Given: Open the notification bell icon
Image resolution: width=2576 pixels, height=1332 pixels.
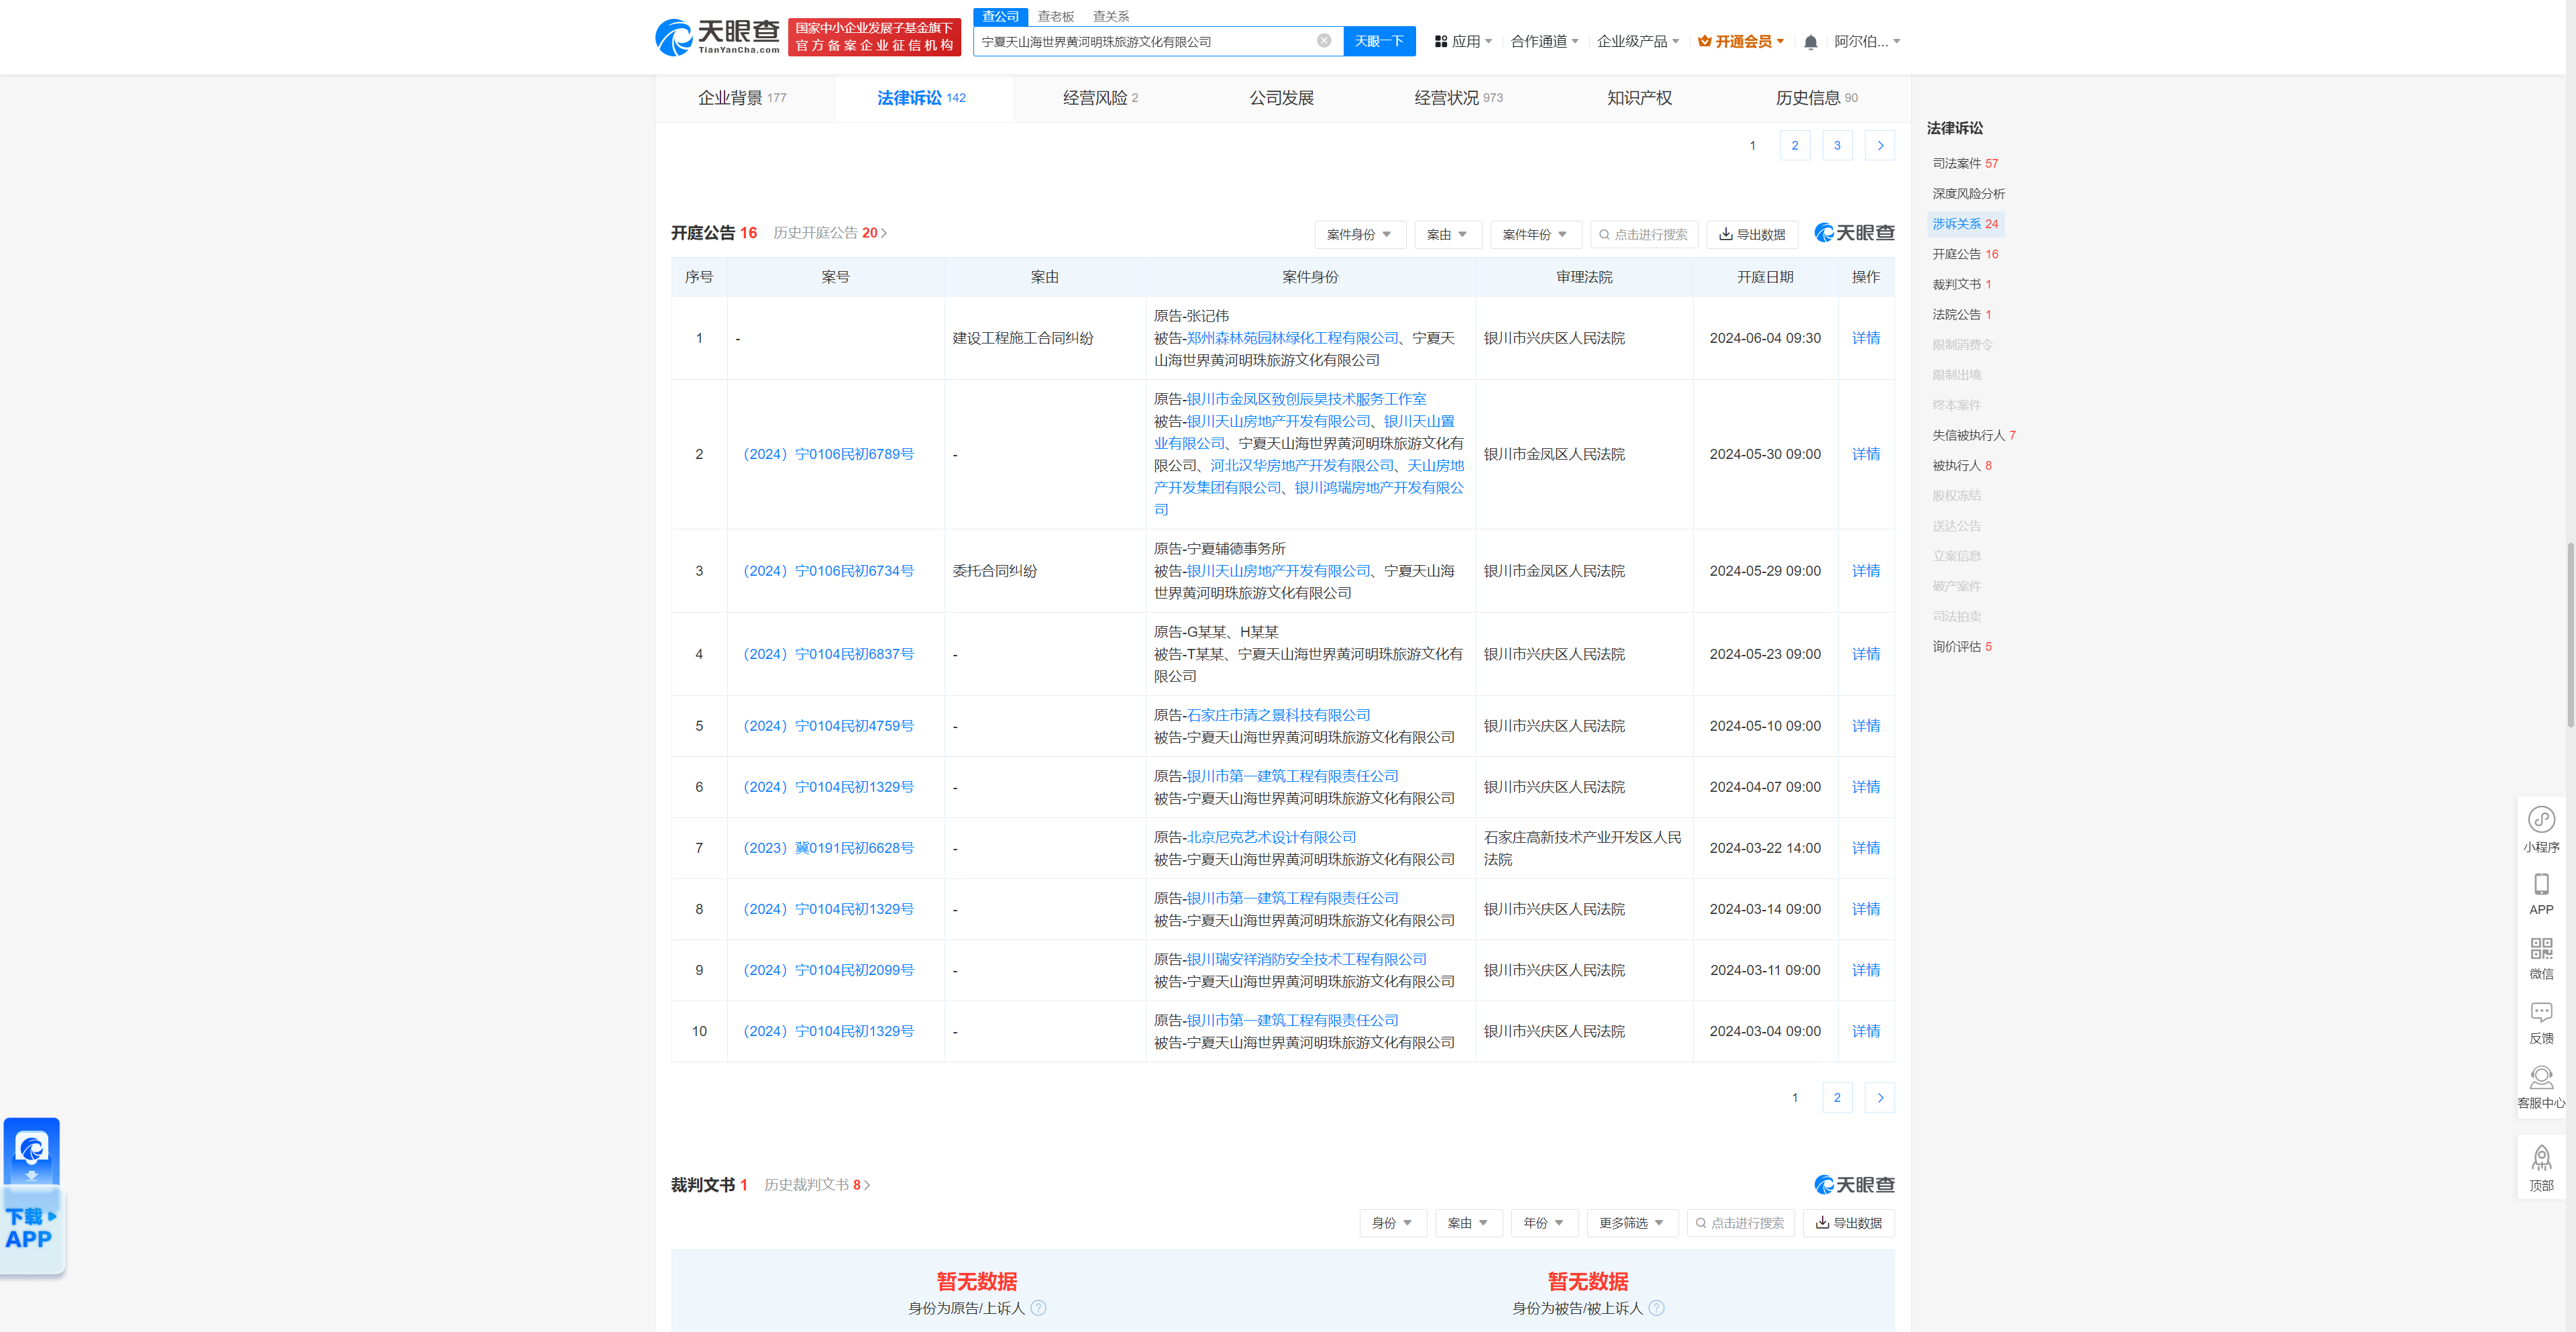Looking at the screenshot, I should click(1810, 41).
